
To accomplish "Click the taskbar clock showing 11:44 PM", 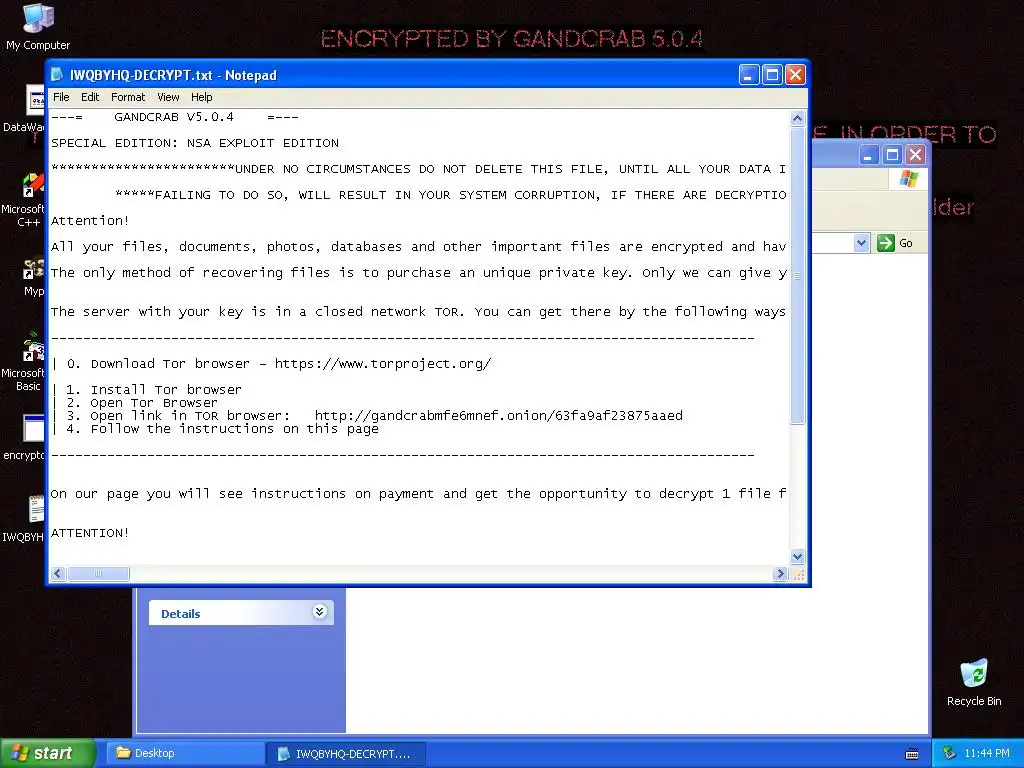I will click(x=987, y=753).
